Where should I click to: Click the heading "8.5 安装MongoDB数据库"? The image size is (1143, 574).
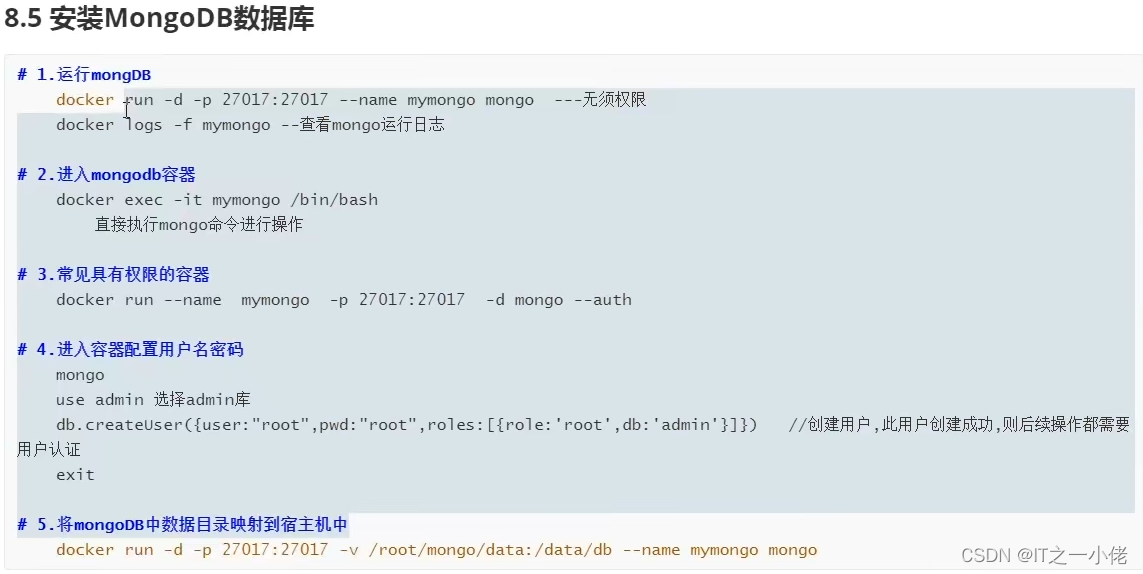[x=160, y=19]
